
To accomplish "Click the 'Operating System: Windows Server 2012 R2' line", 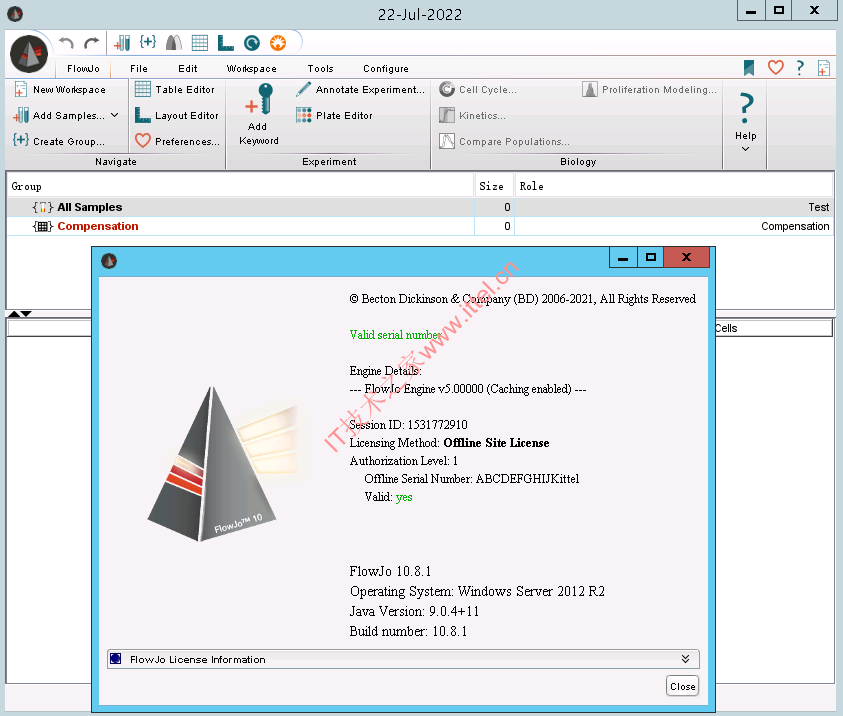I will click(x=477, y=591).
